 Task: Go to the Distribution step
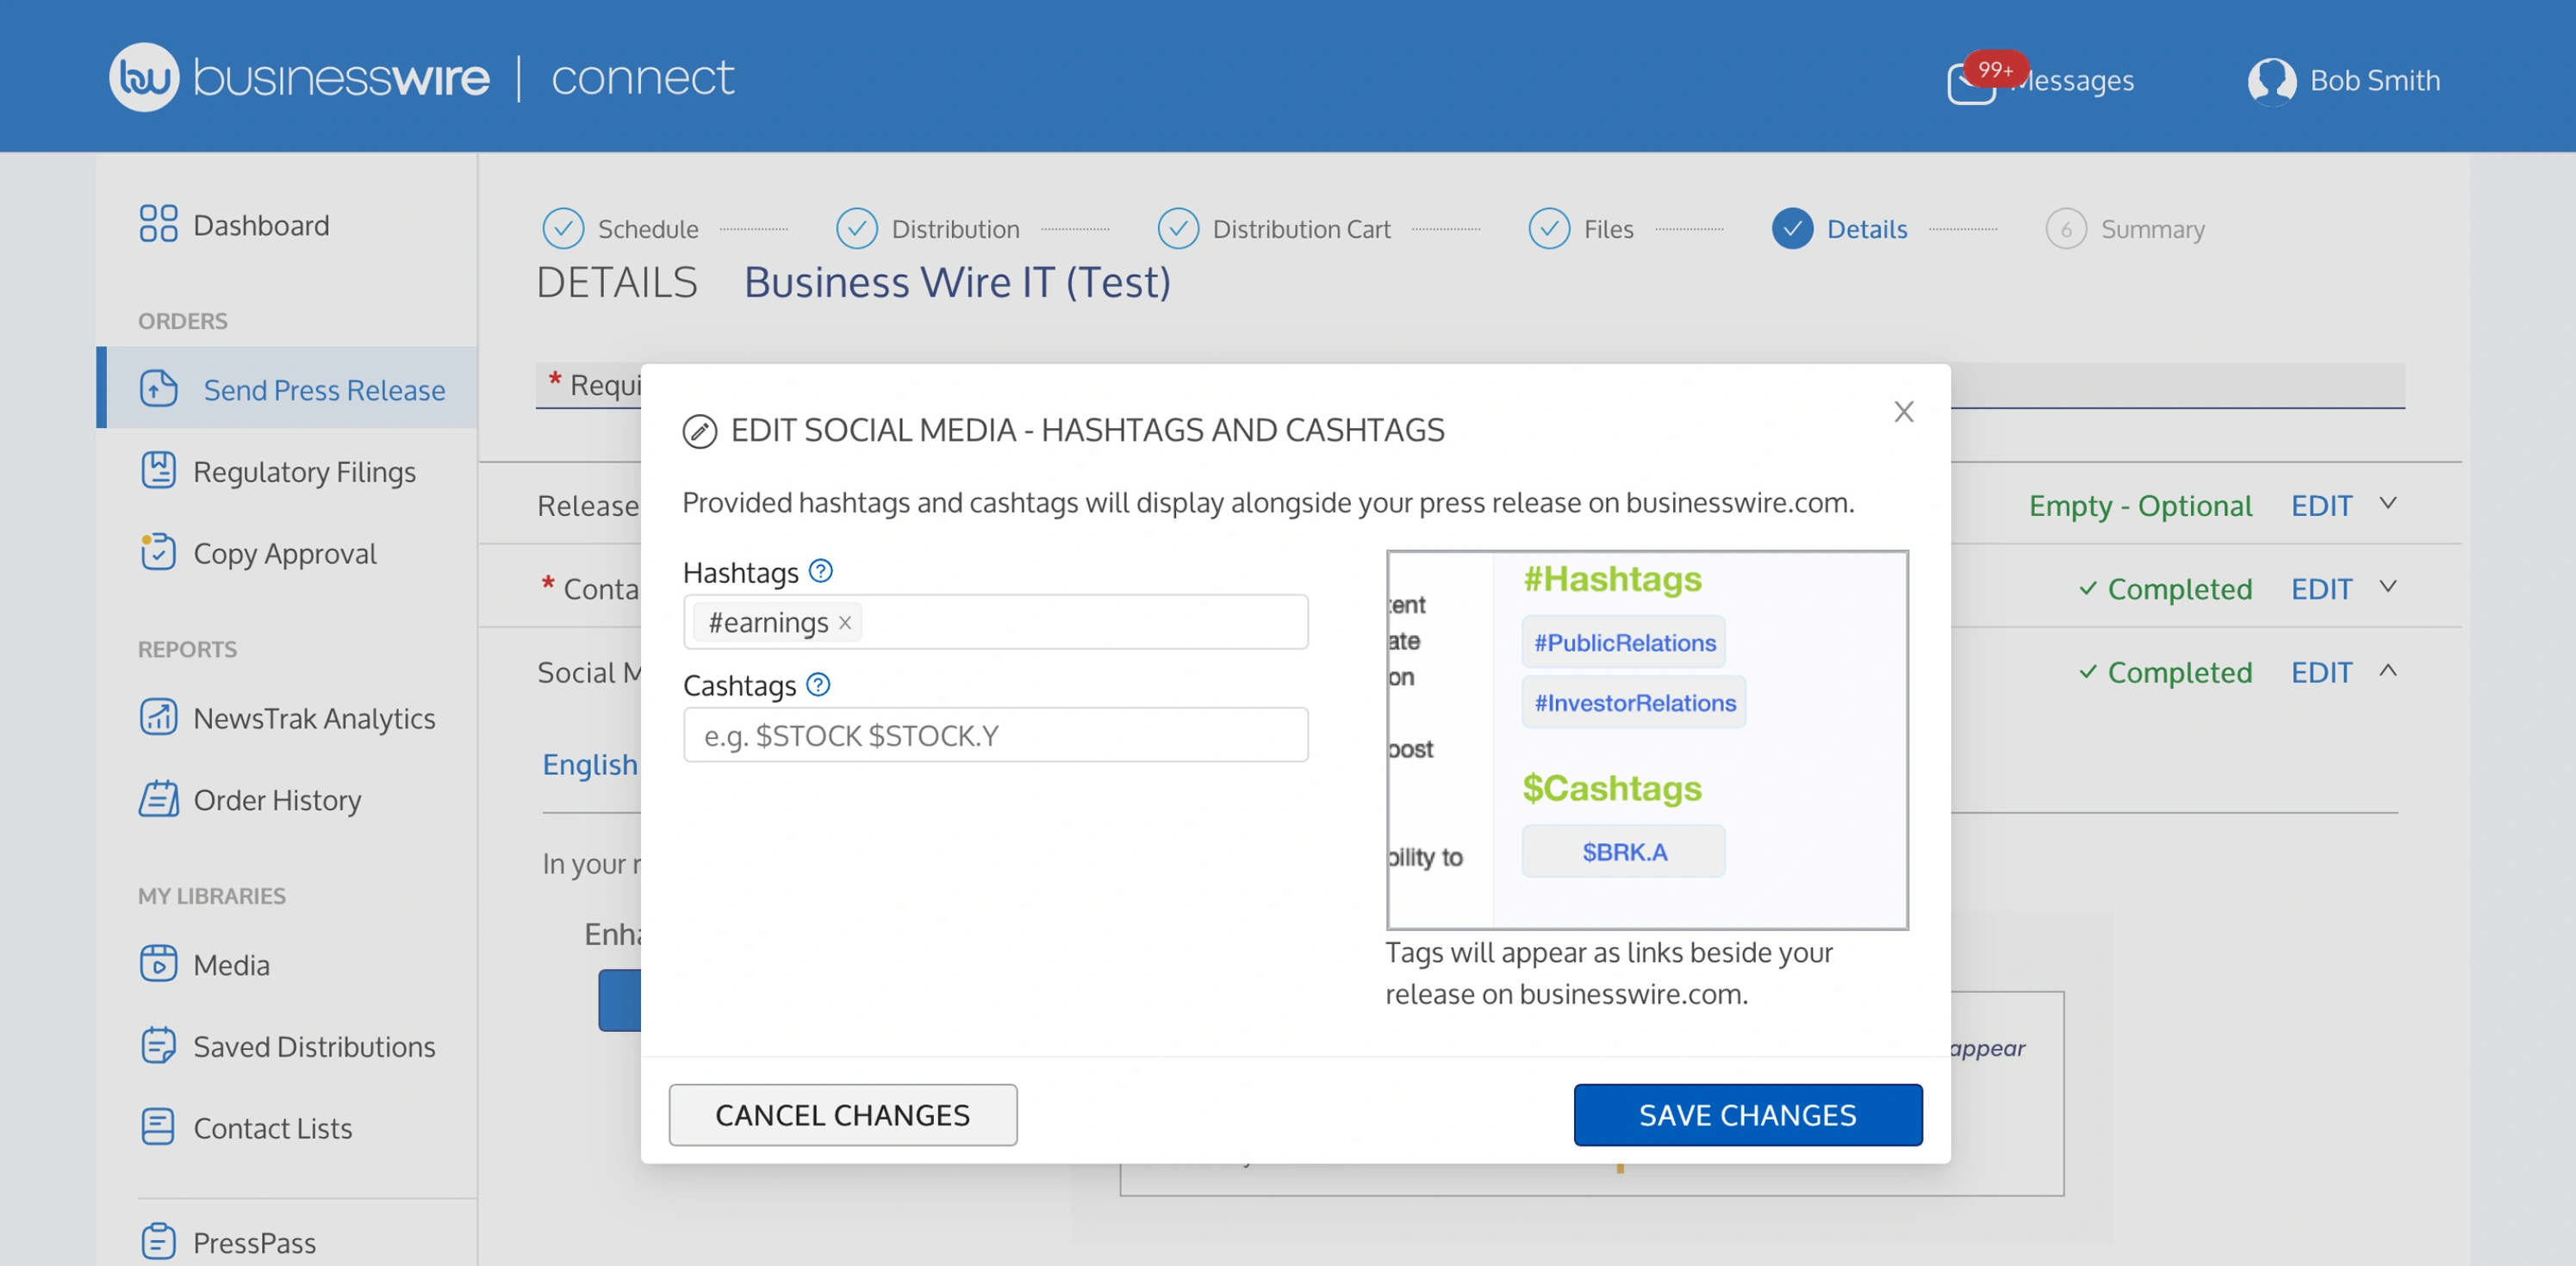point(955,229)
